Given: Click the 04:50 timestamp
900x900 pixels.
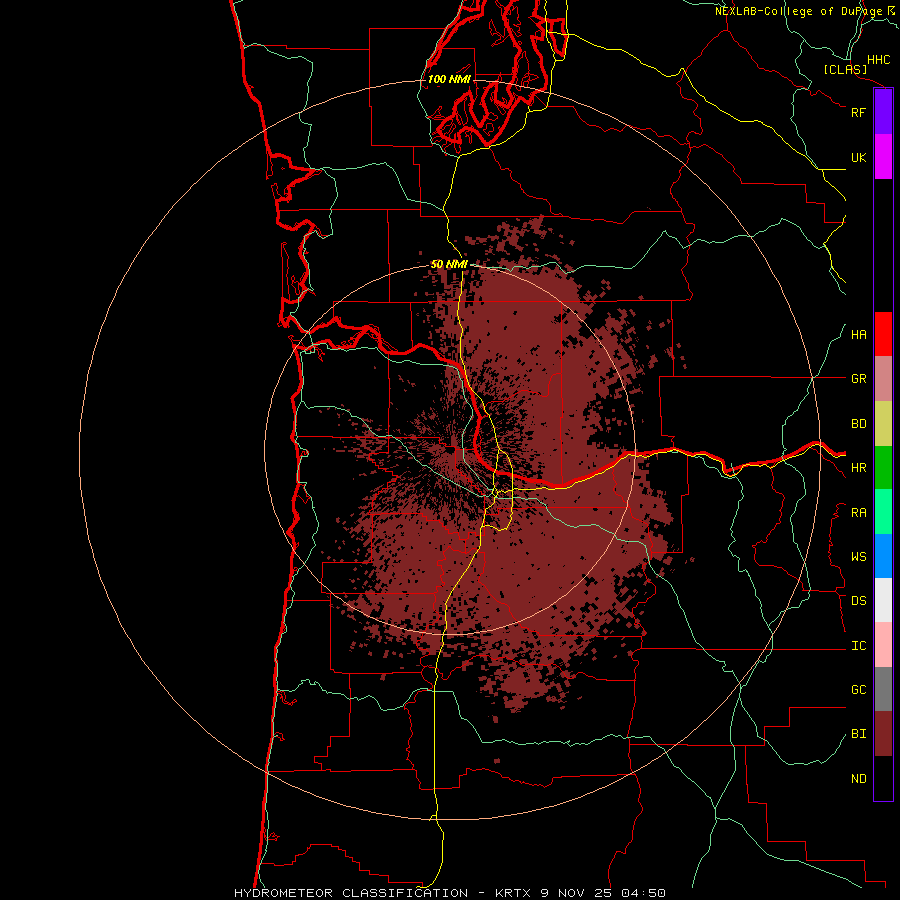Looking at the screenshot, I should pyautogui.click(x=643, y=893).
